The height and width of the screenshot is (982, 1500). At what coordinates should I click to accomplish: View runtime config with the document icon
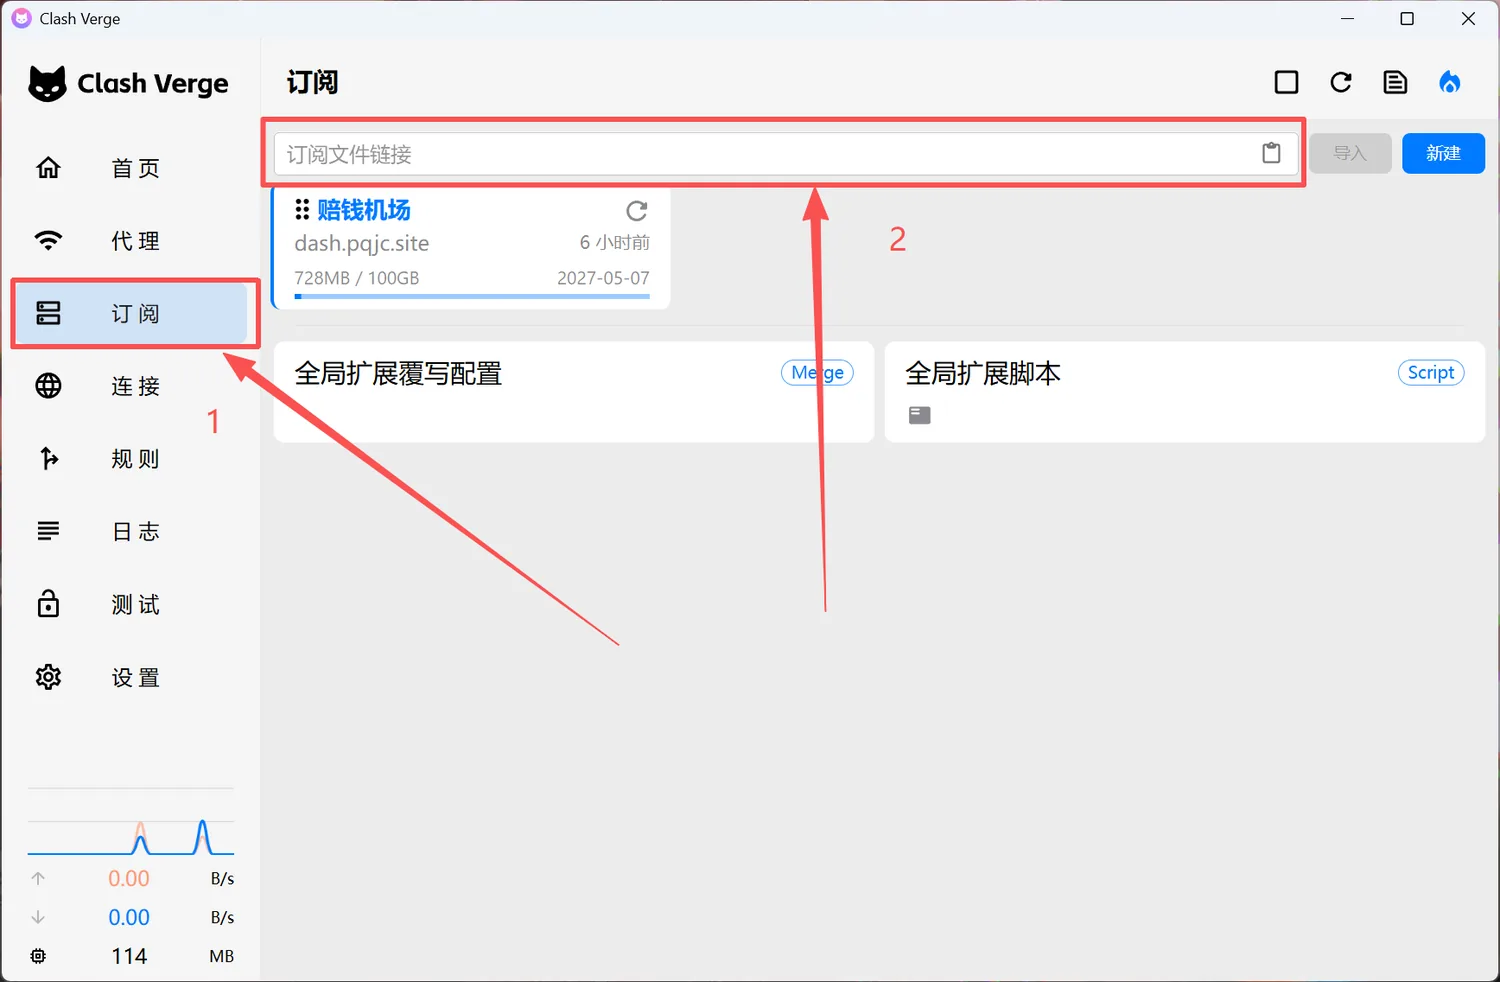point(1395,82)
